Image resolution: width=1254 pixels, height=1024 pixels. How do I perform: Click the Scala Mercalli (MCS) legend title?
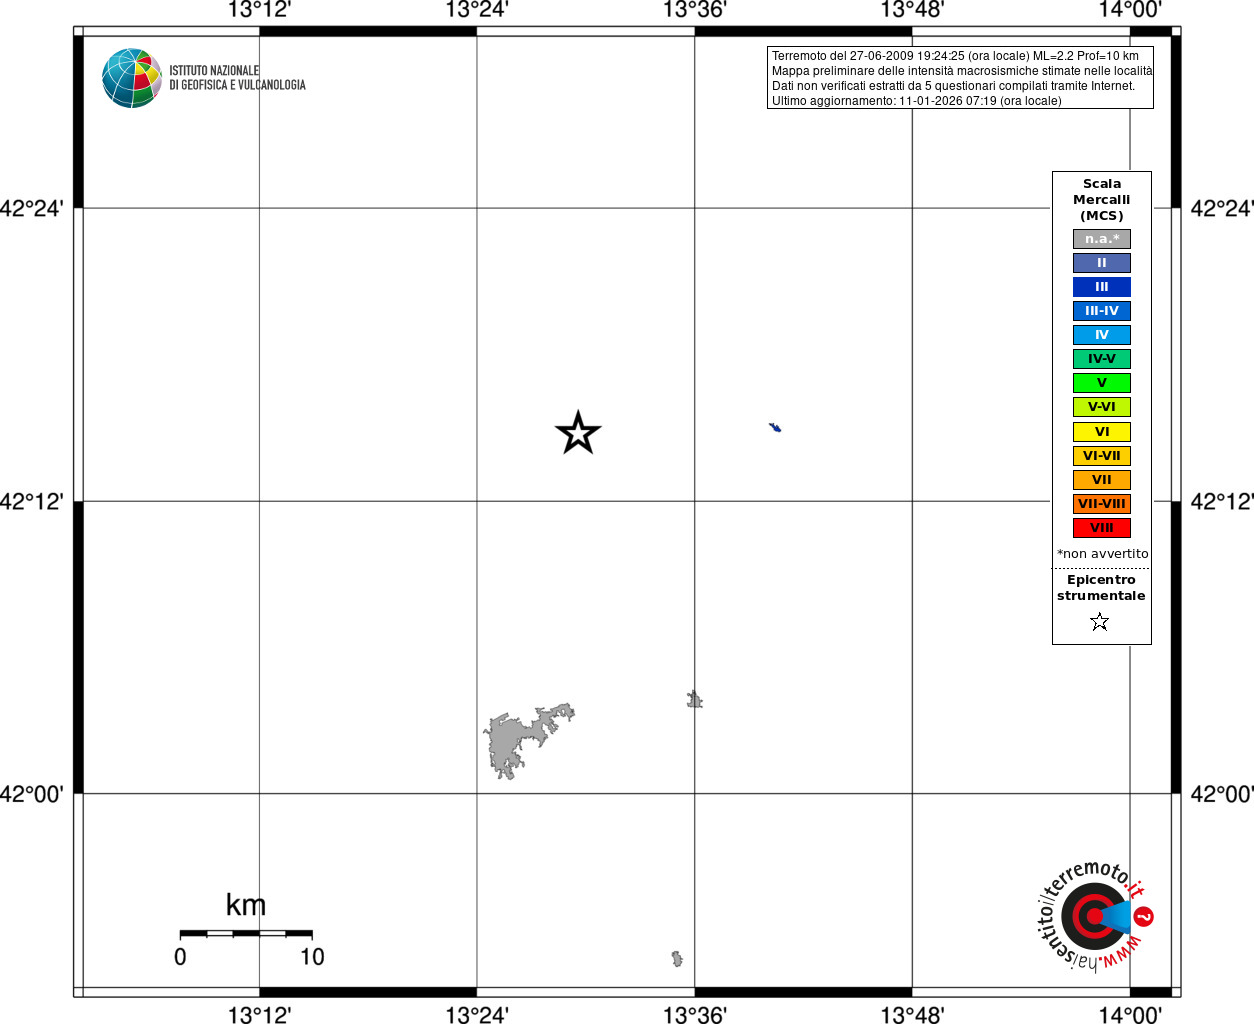[1102, 200]
